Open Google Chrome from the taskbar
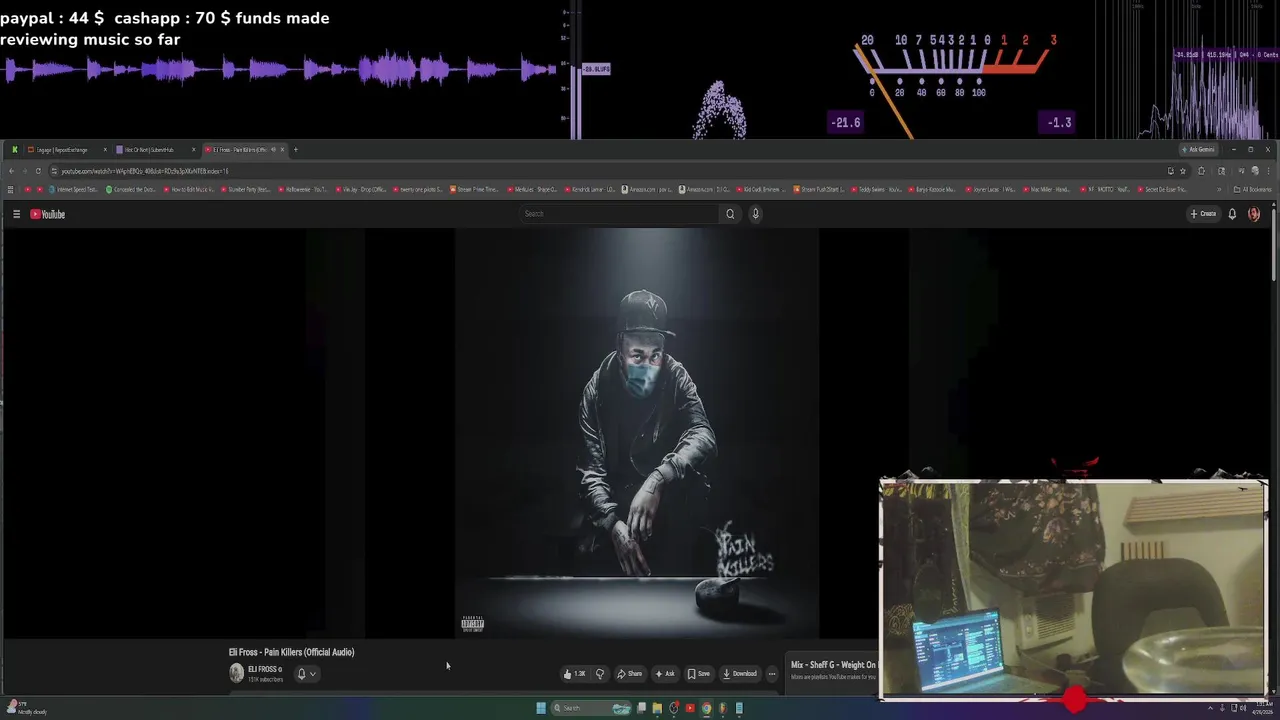1280x720 pixels. coord(707,708)
